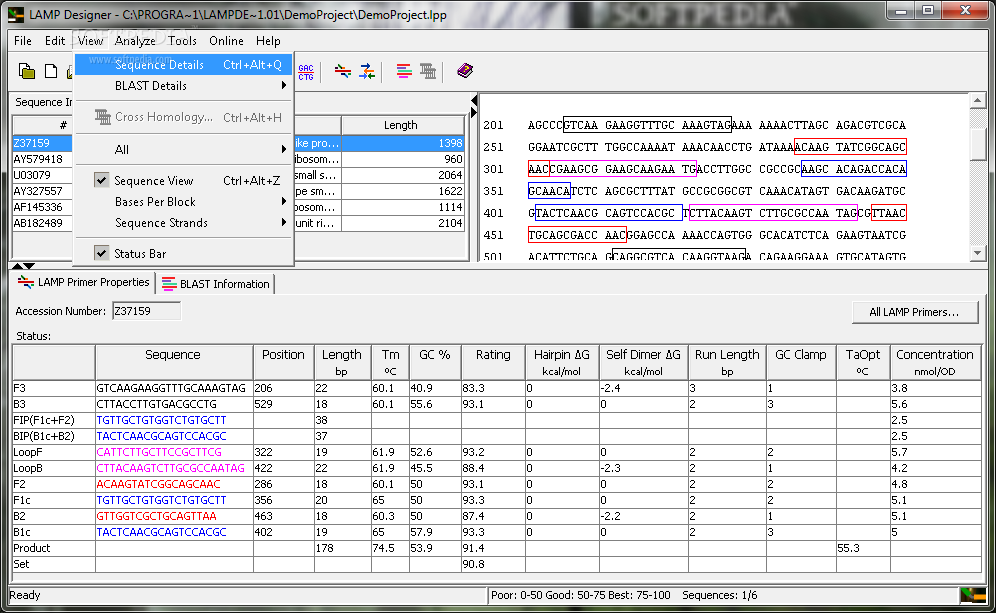This screenshot has width=996, height=613.
Task: Open the Tools menu
Action: point(182,41)
